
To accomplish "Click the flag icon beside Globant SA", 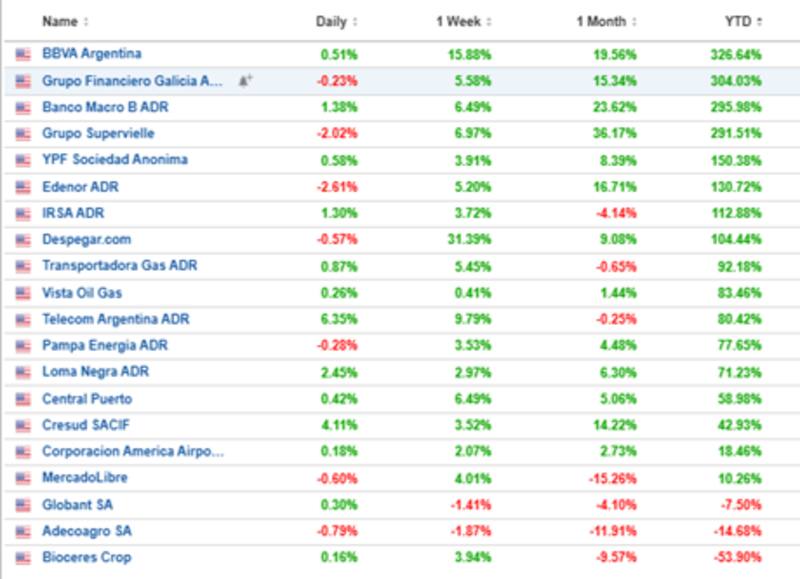I will point(23,505).
